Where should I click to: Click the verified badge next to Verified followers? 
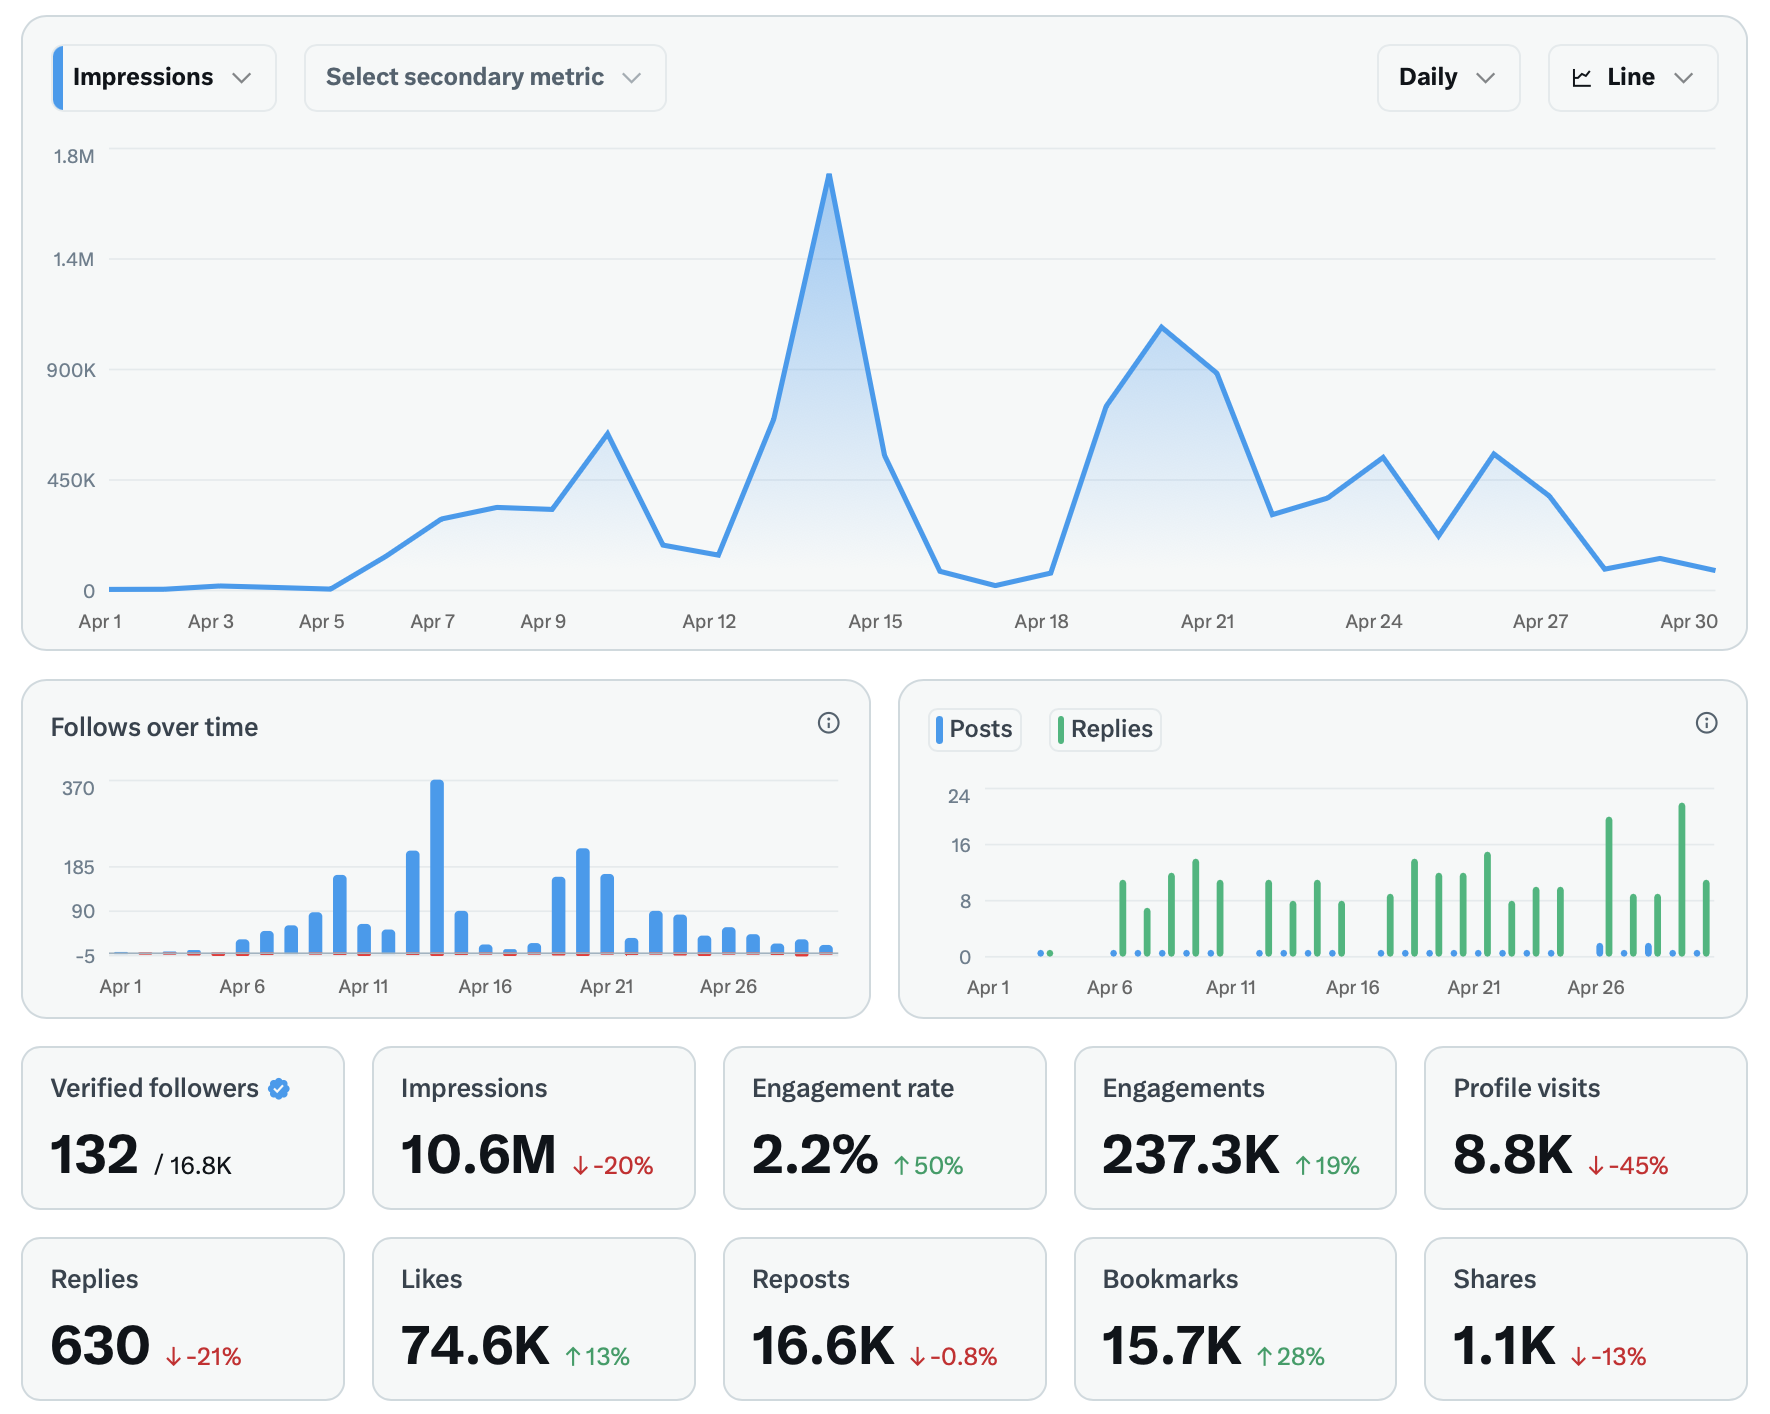[x=279, y=1088]
